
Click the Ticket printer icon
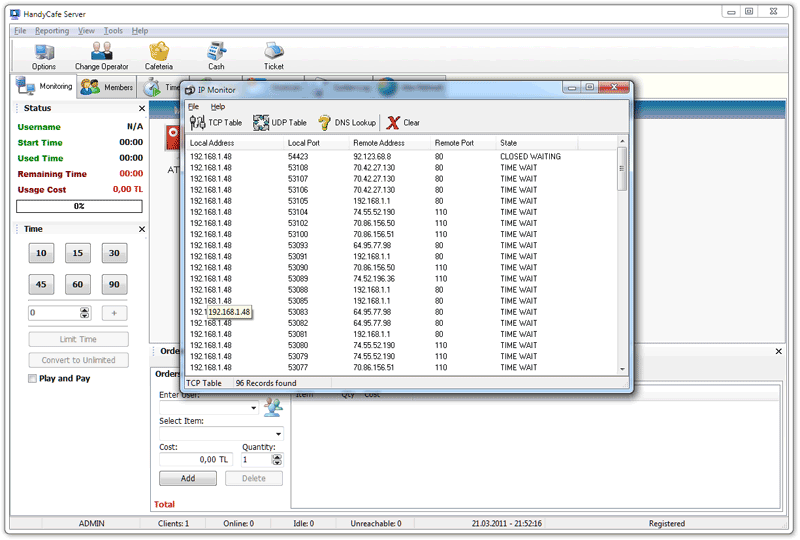(274, 56)
